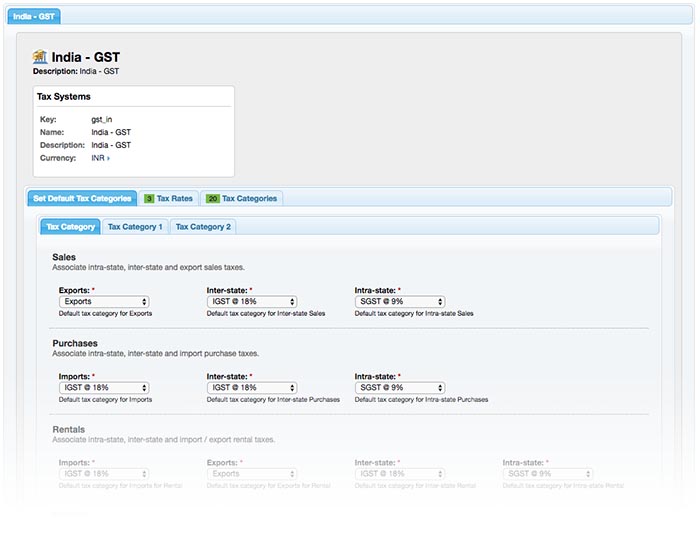Open the Purchases Inter-state dropdown
Image resolution: width=700 pixels, height=540 pixels.
click(252, 388)
